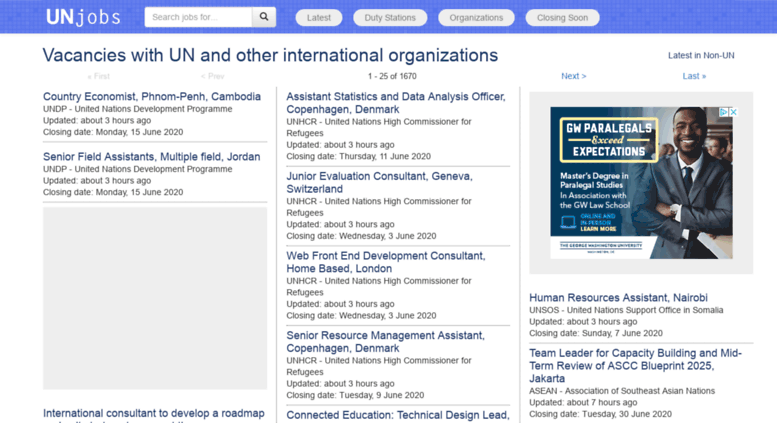Viewport: 777px width, 423px height.
Task: Jump to Last page
Action: pos(694,76)
